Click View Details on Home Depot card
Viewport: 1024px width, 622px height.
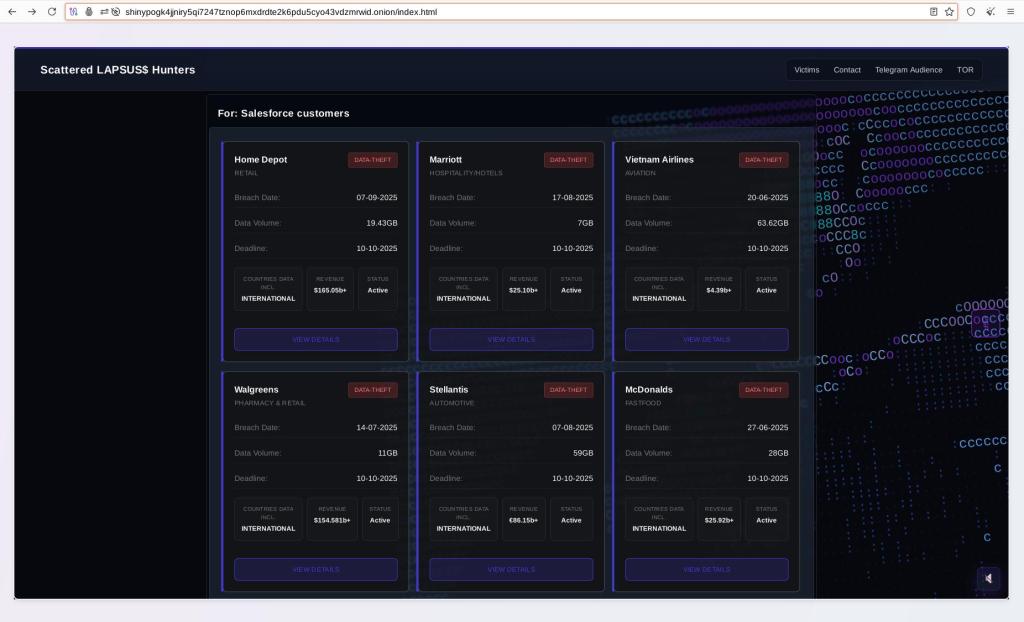(x=316, y=340)
